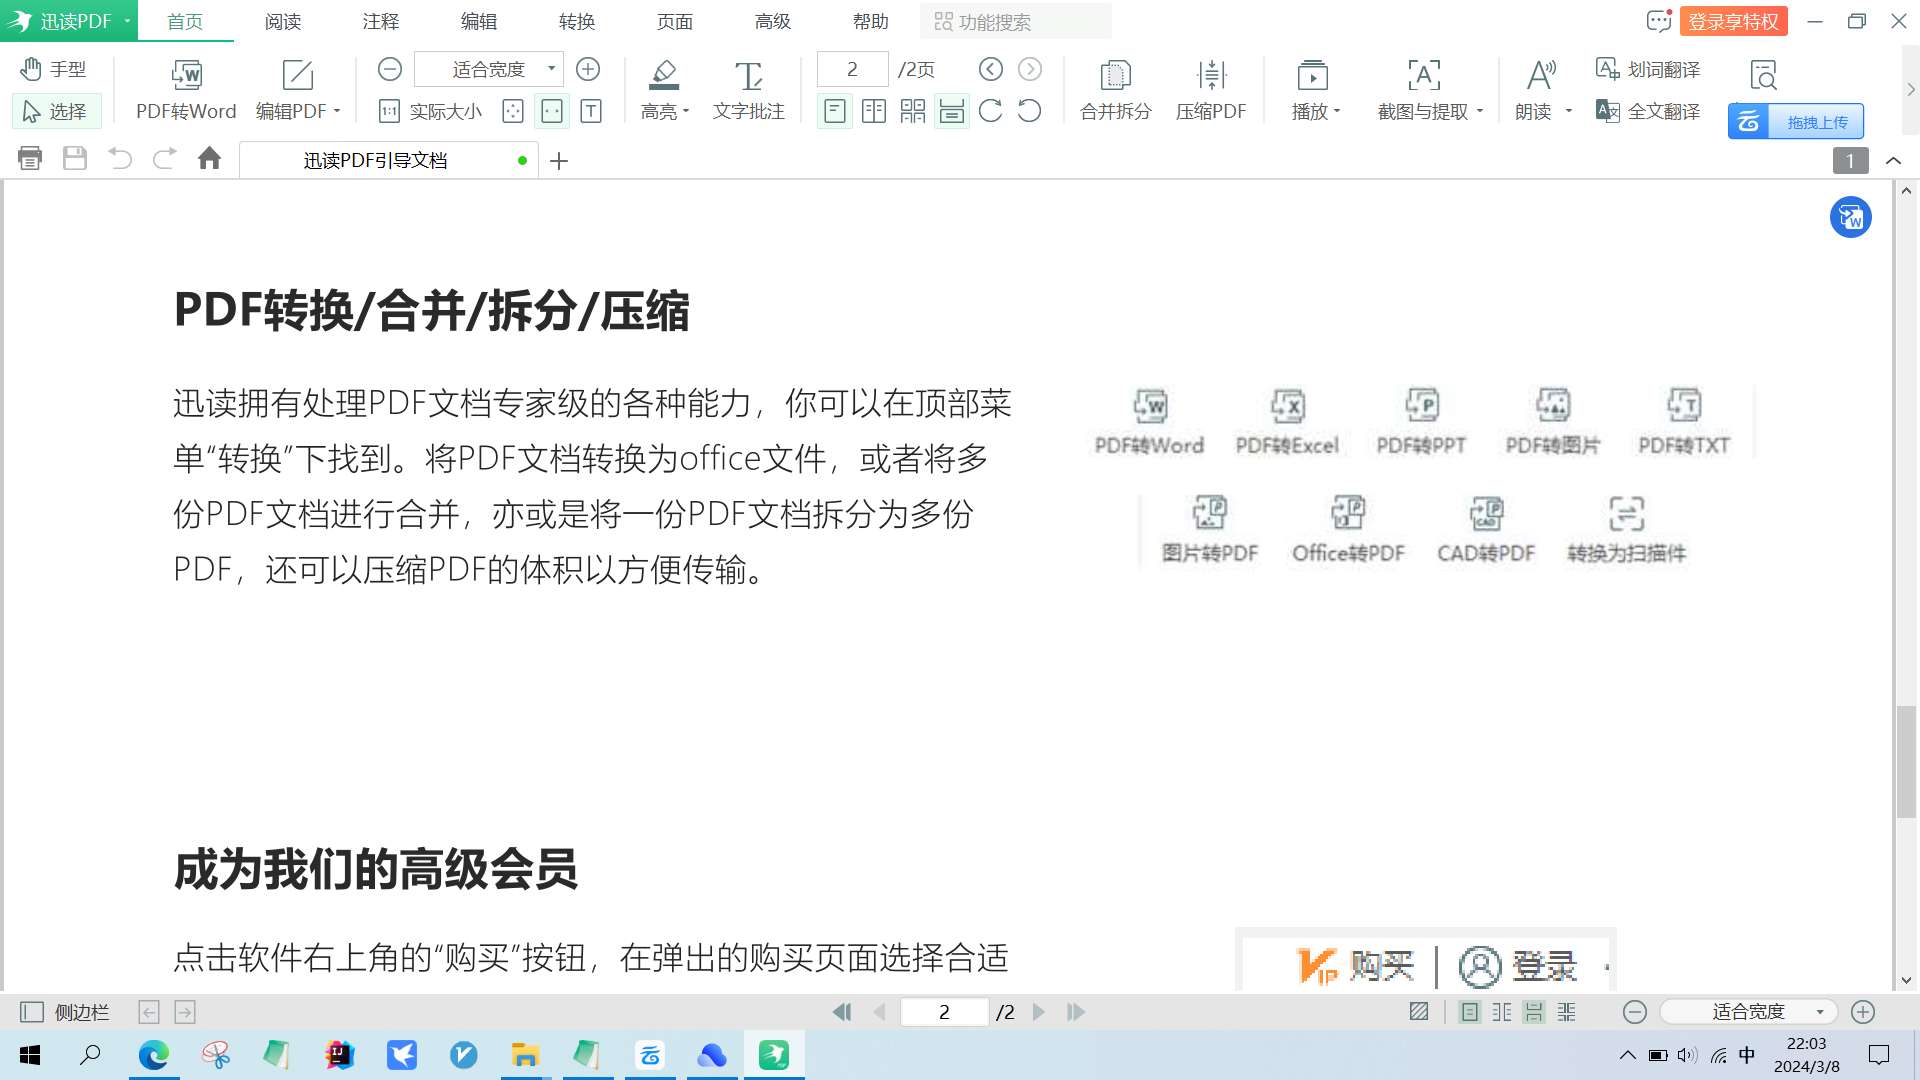This screenshot has width=1920, height=1080.
Task: Click the print icon
Action: click(30, 159)
